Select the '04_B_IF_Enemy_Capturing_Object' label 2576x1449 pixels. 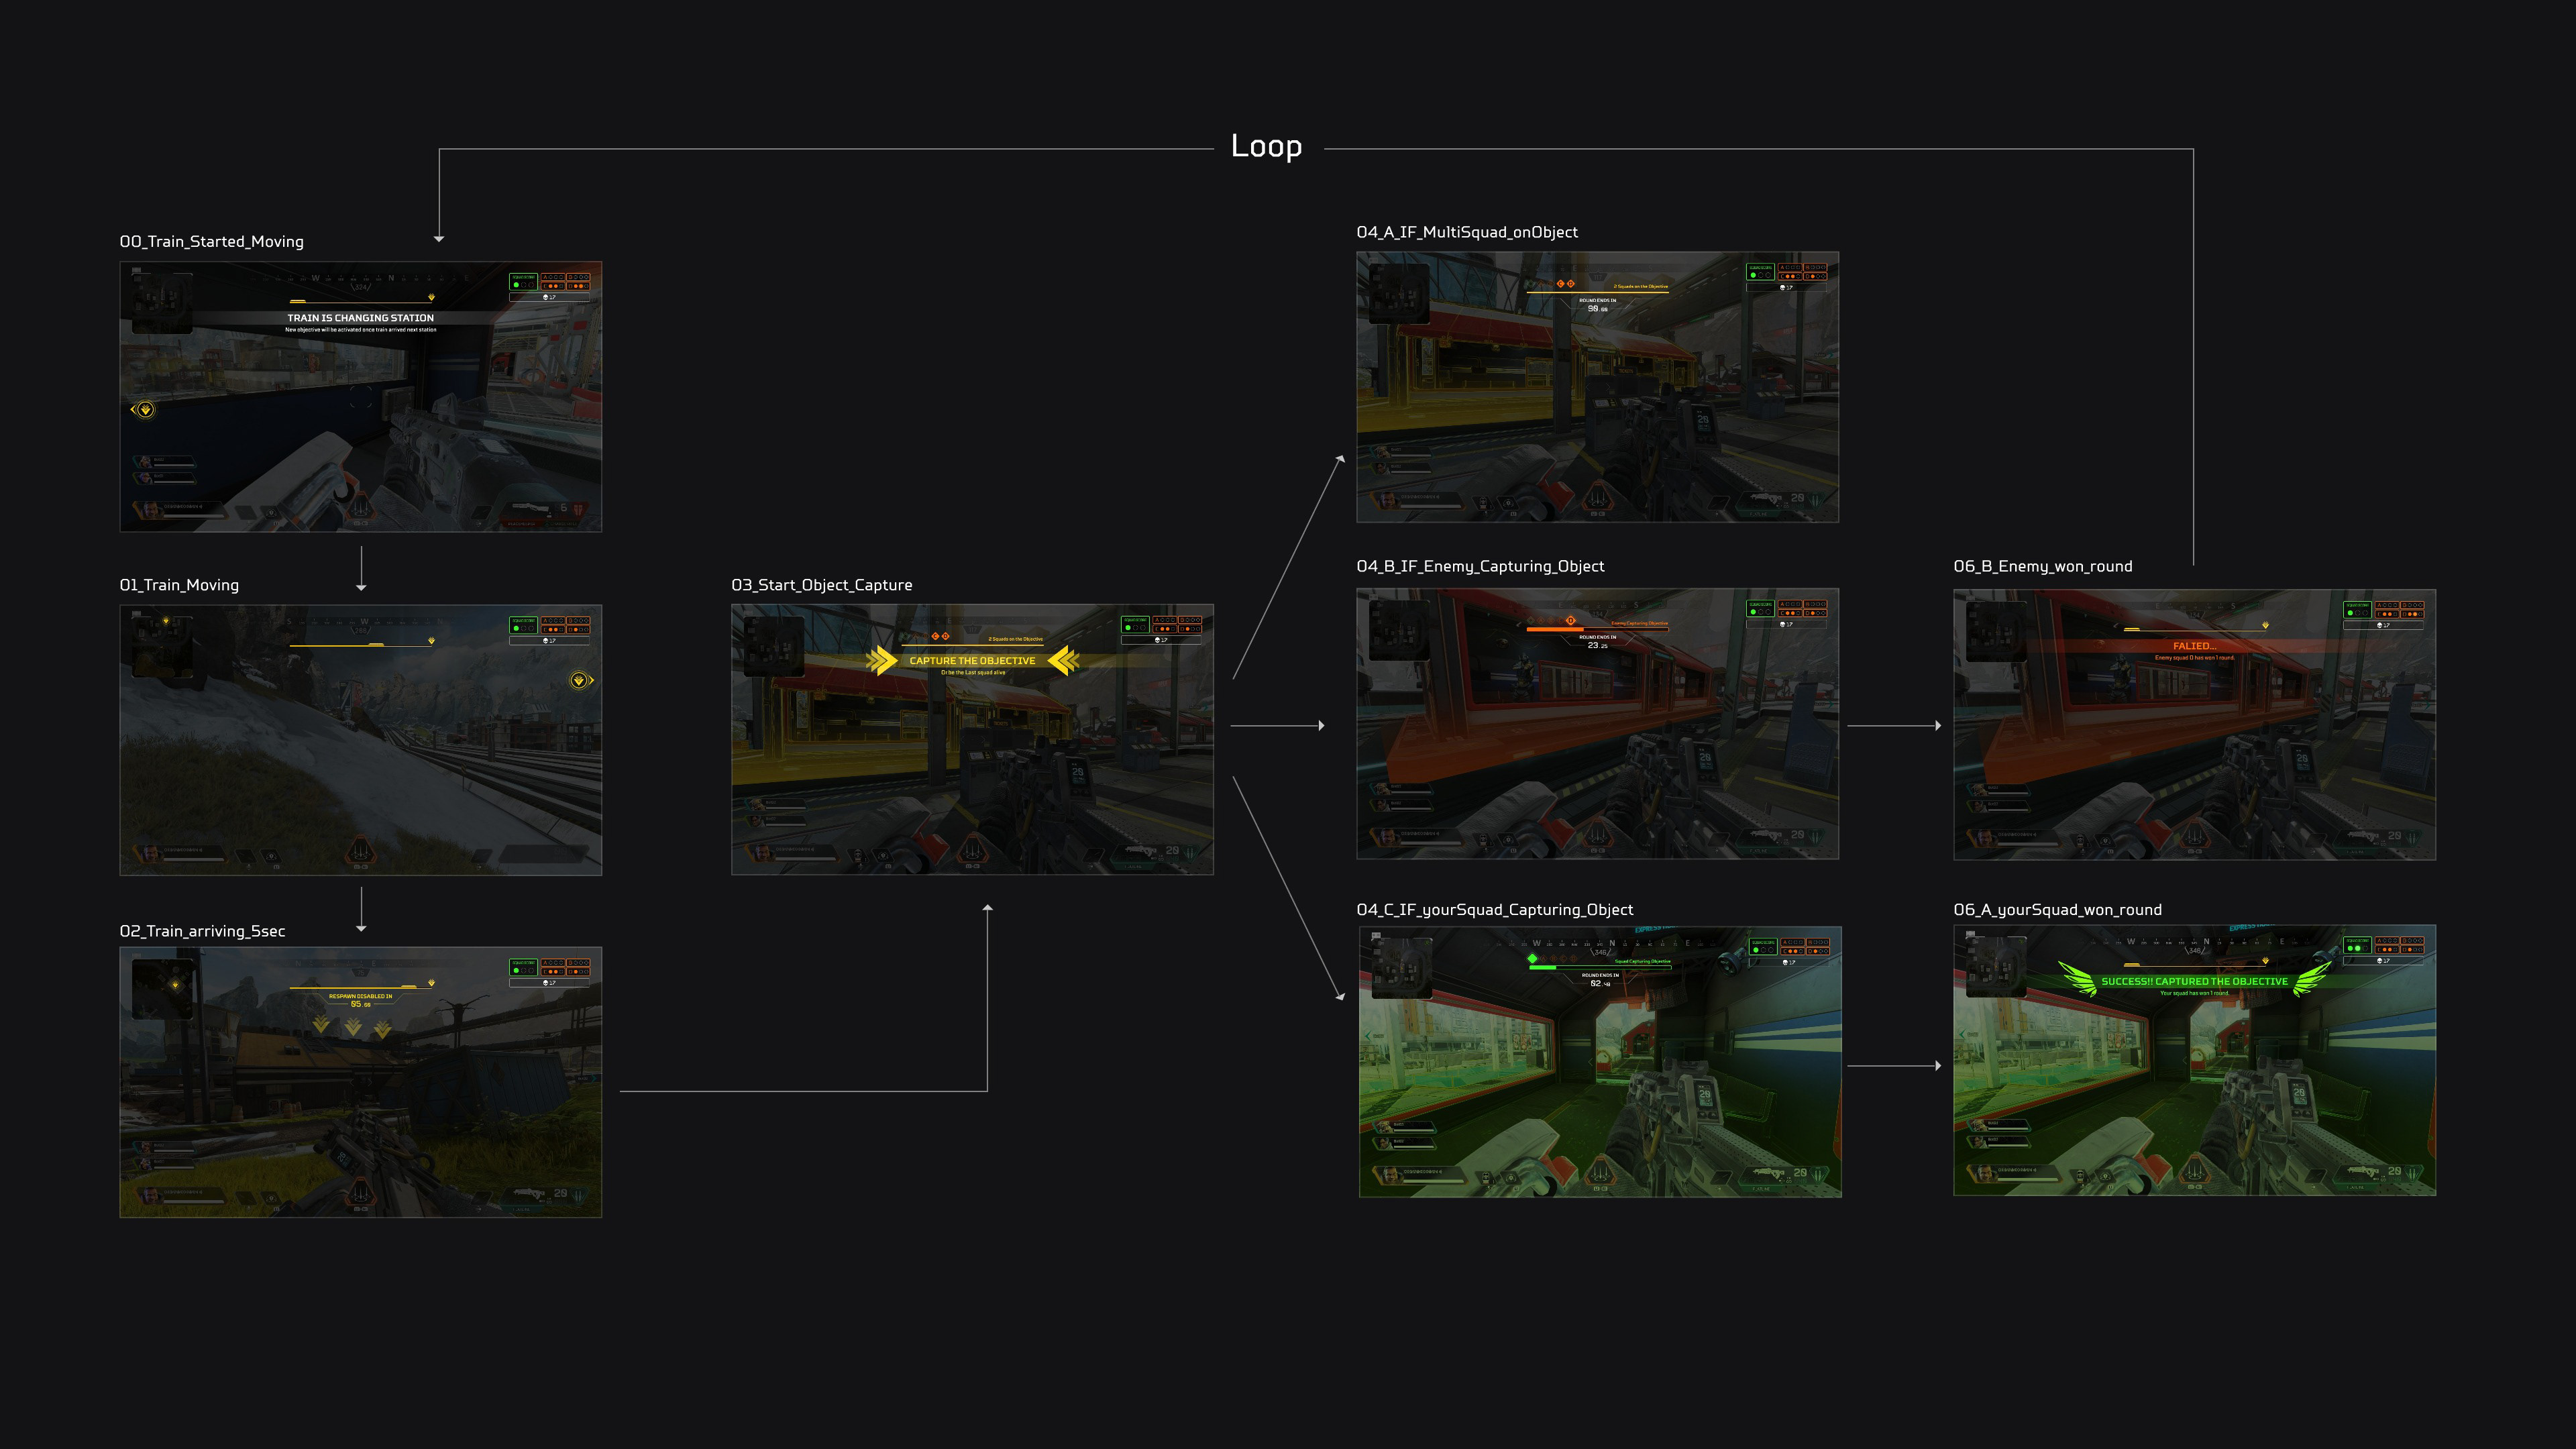(x=1480, y=566)
